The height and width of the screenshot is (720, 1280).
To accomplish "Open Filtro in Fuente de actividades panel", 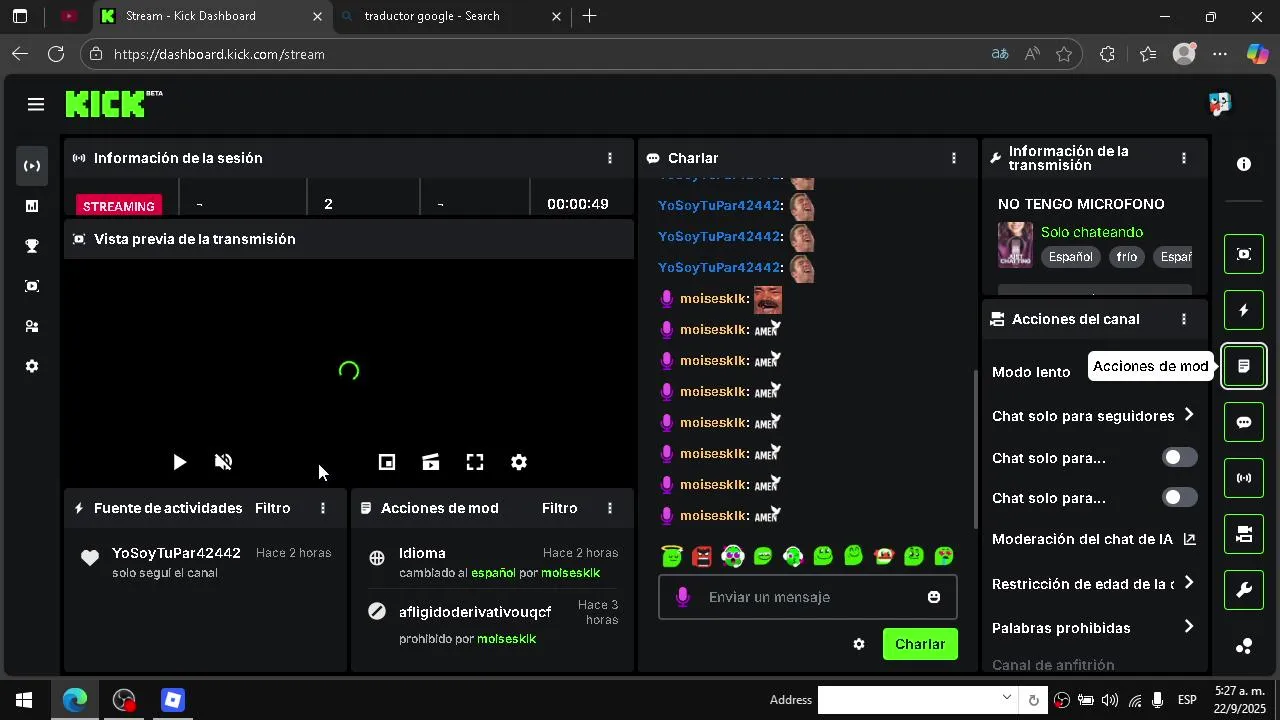I will coord(272,508).
